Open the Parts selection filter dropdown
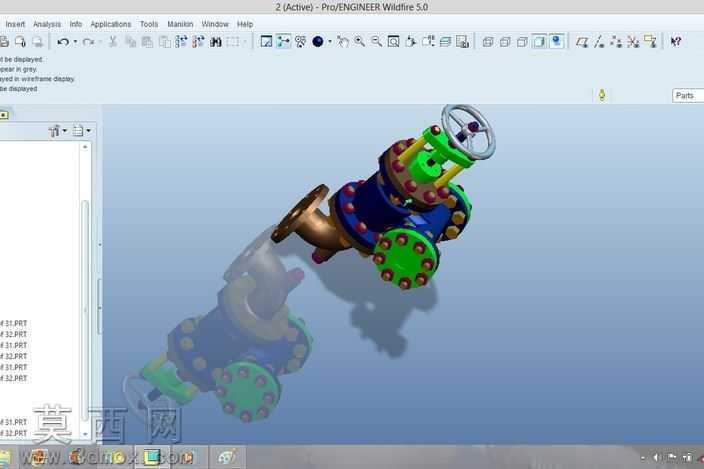The width and height of the screenshot is (704, 469). point(688,96)
